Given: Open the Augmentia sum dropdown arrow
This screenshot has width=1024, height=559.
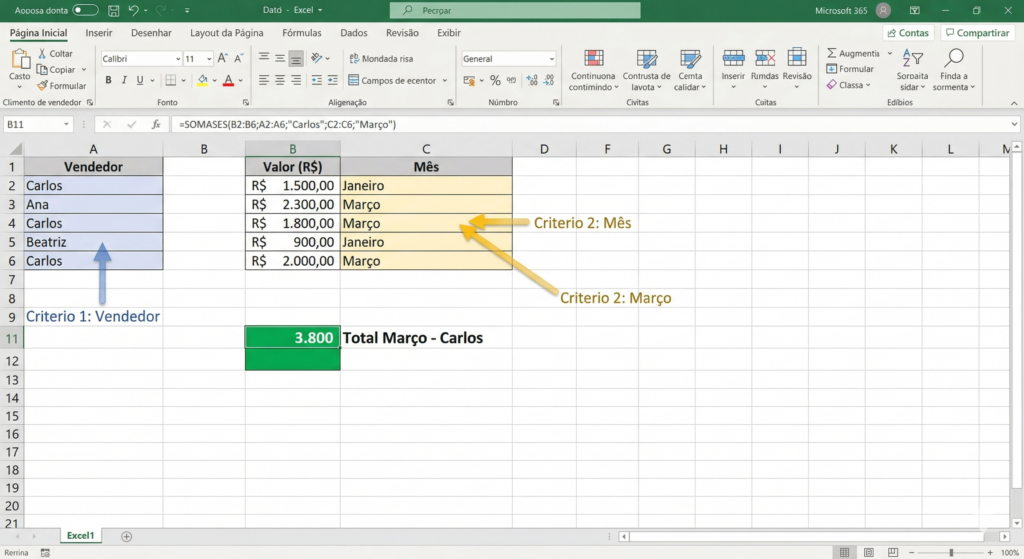Looking at the screenshot, I should [889, 54].
